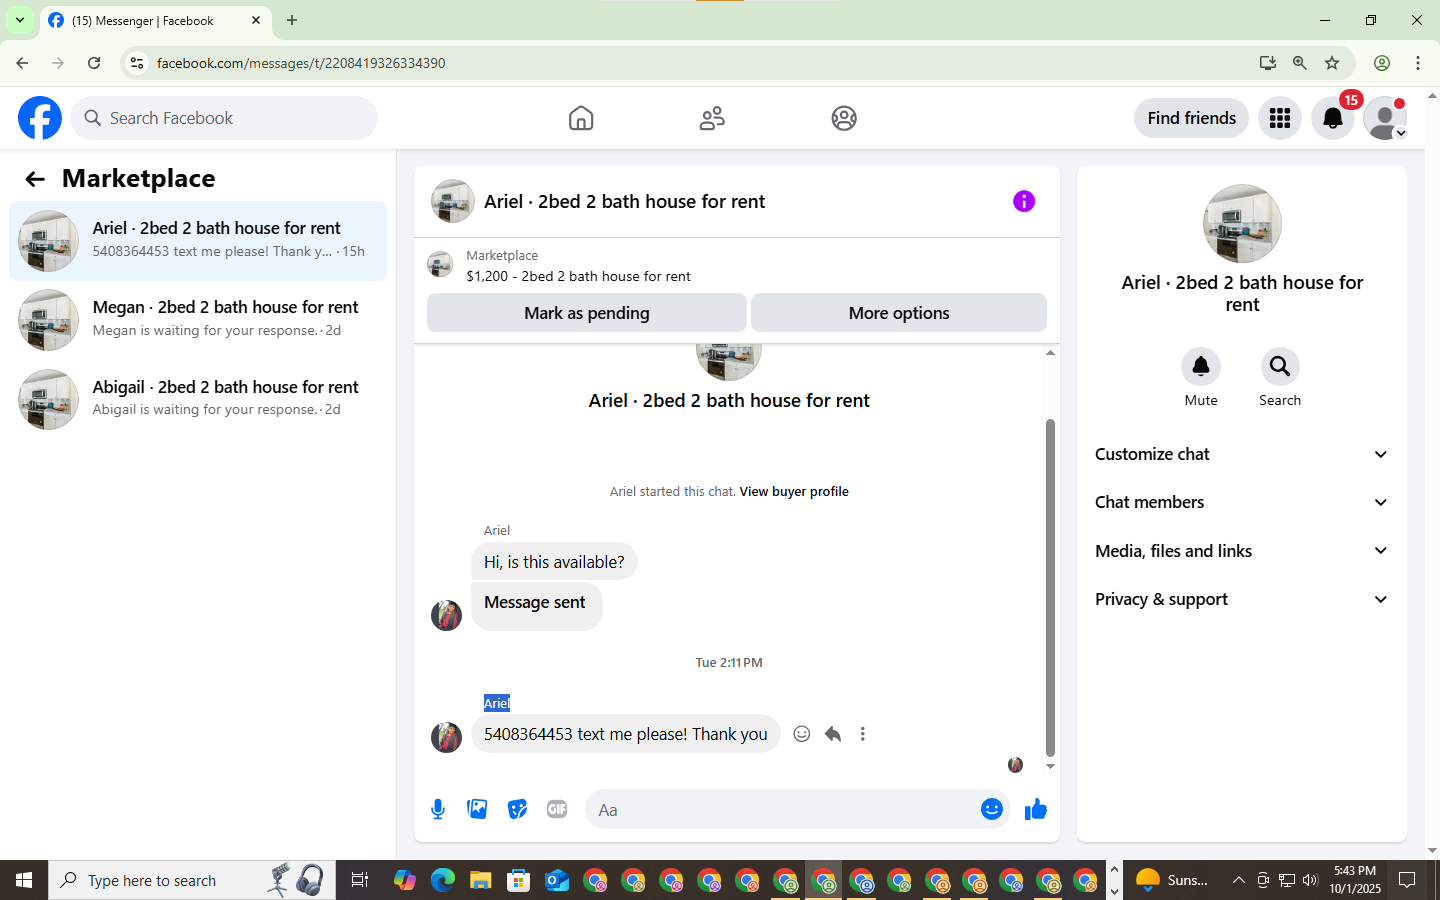Choose a sticker for the chat
1440x900 pixels.
[517, 809]
